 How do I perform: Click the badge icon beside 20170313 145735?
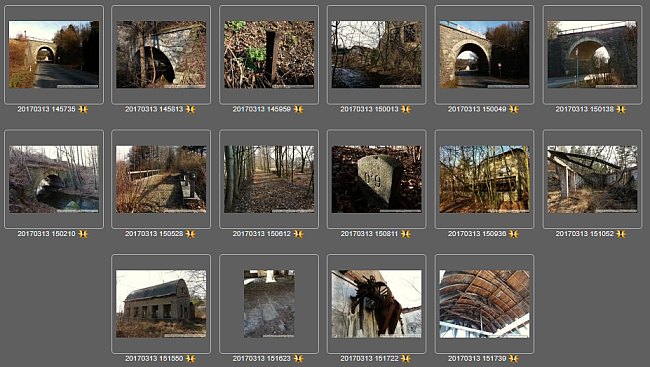83,109
